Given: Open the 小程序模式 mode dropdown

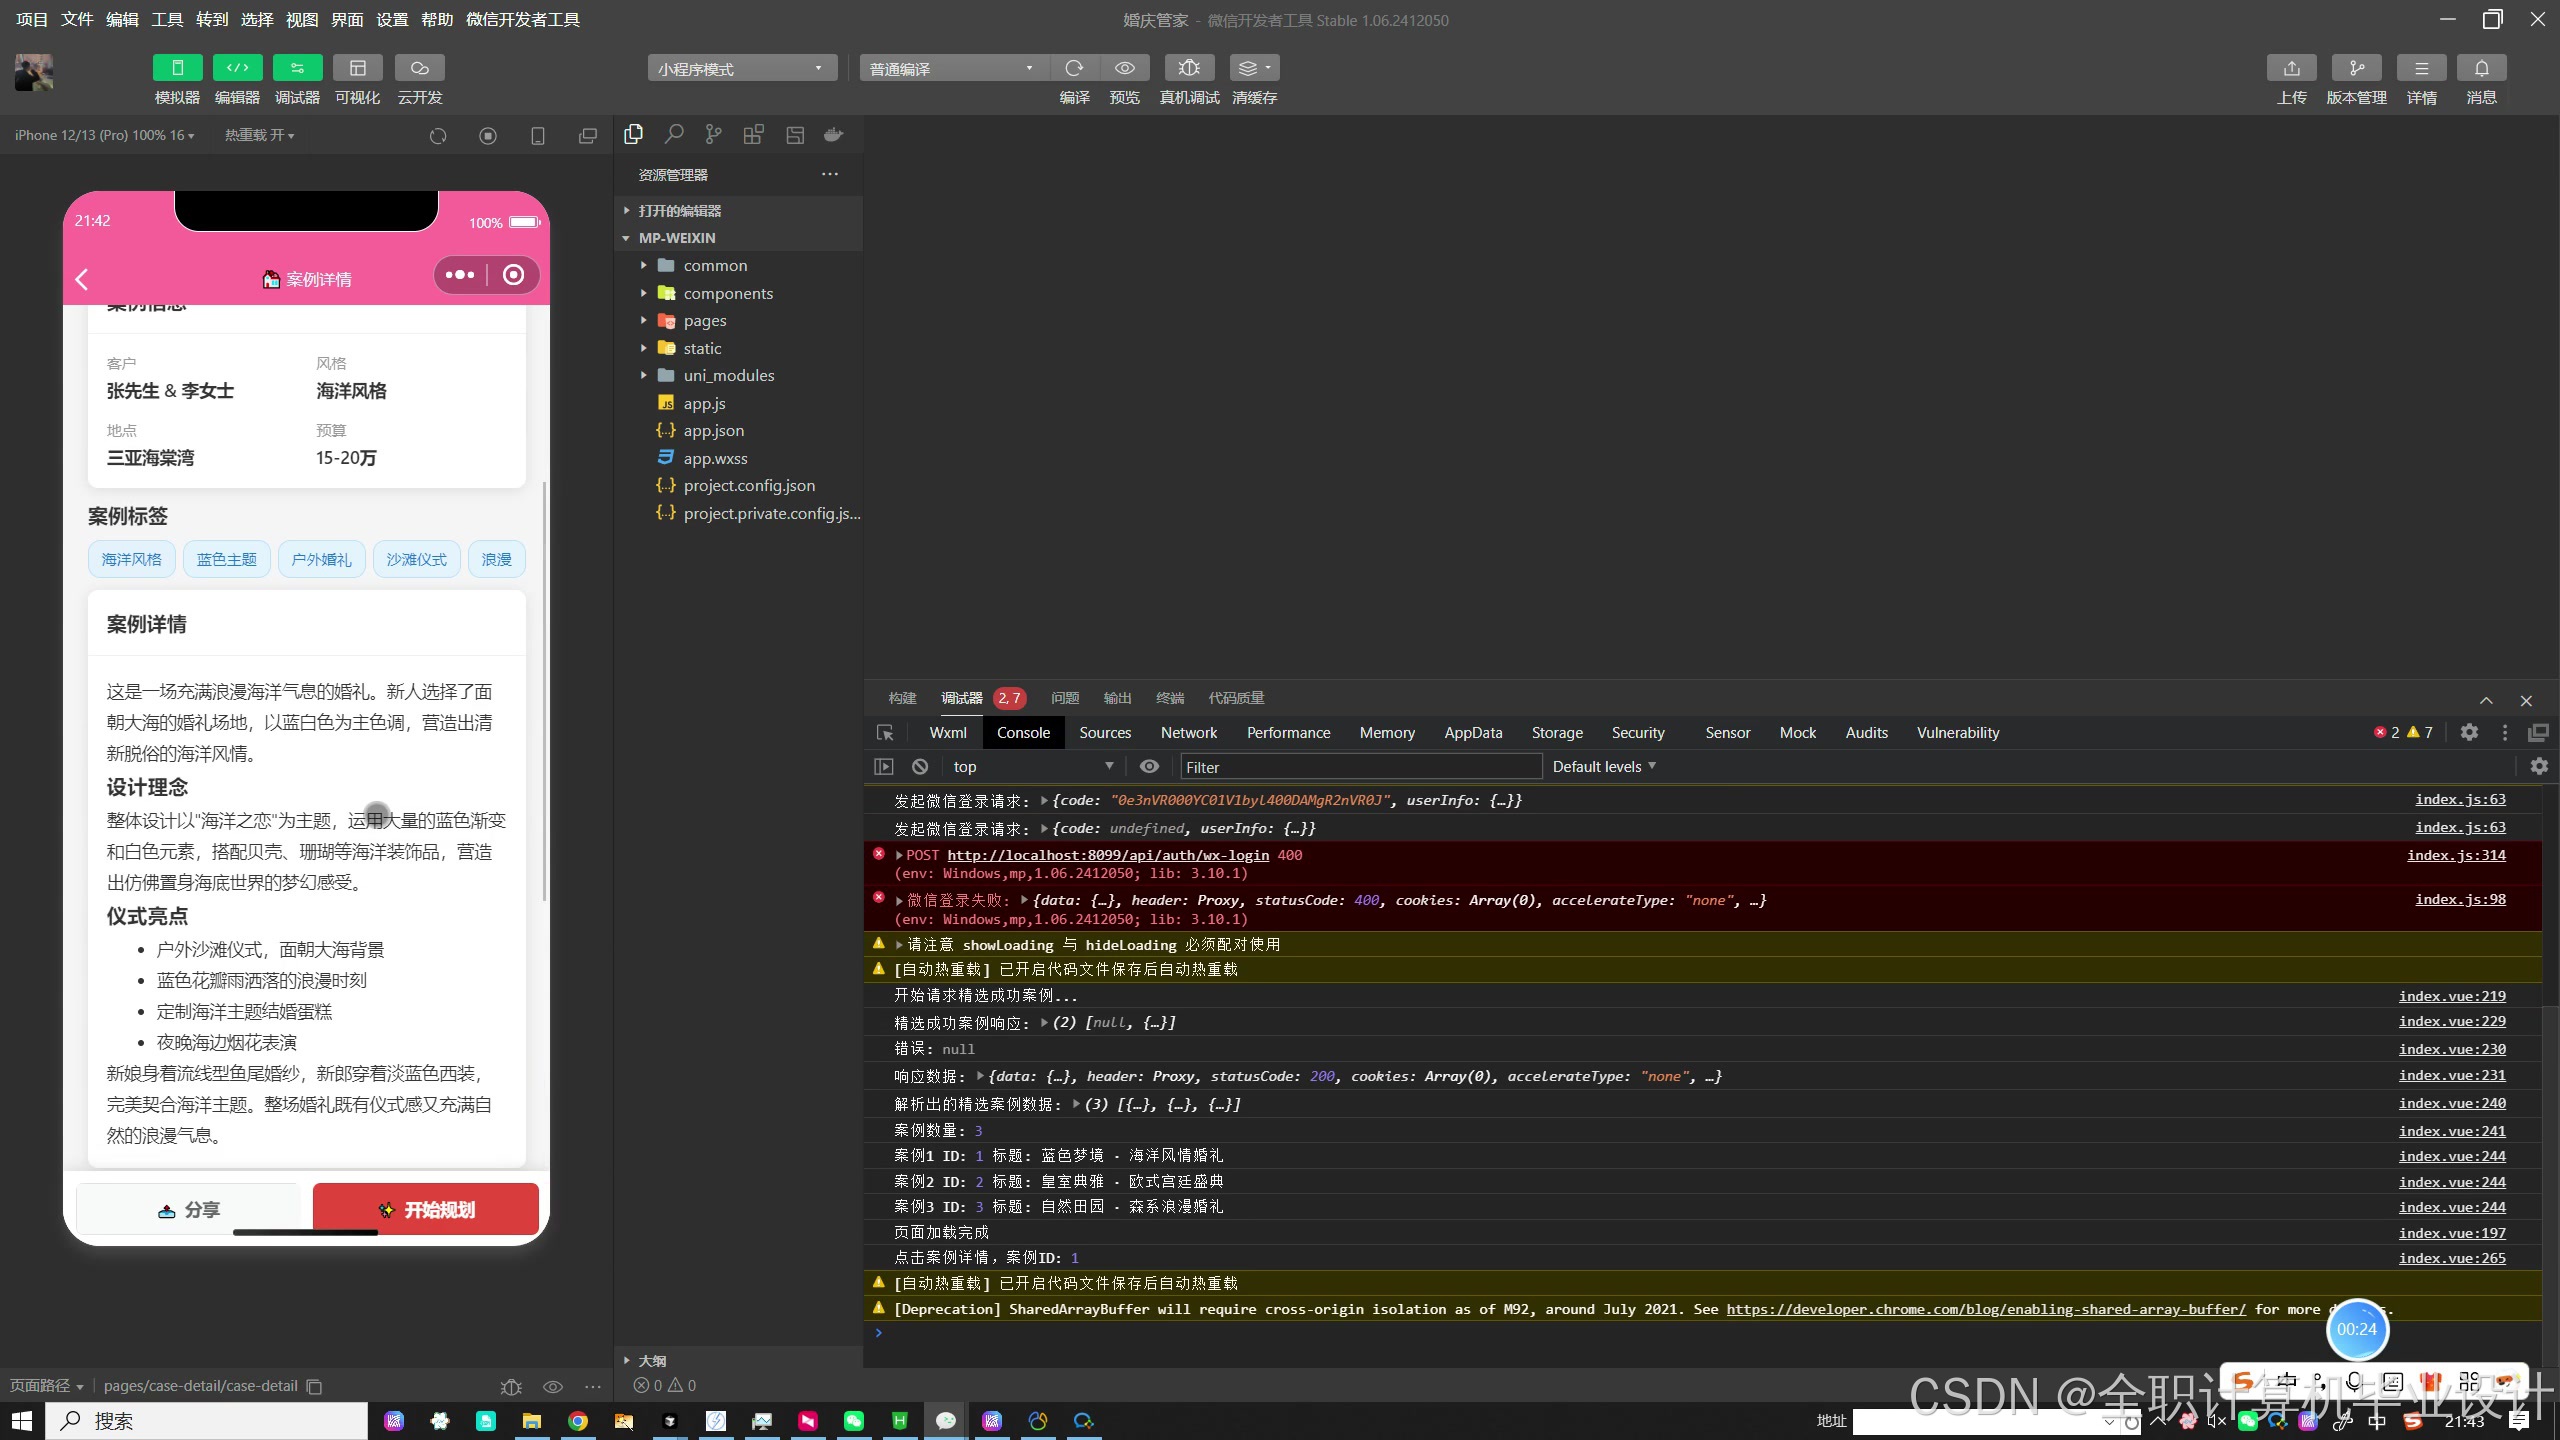Looking at the screenshot, I should pos(741,68).
